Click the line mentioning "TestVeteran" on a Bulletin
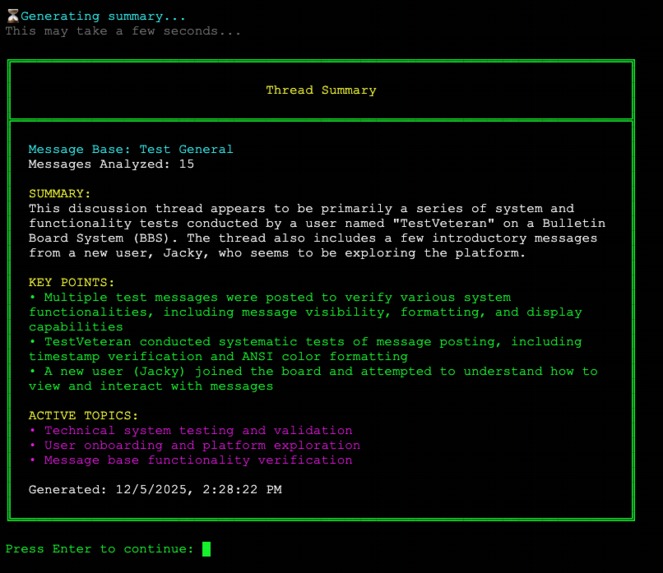 (317, 223)
